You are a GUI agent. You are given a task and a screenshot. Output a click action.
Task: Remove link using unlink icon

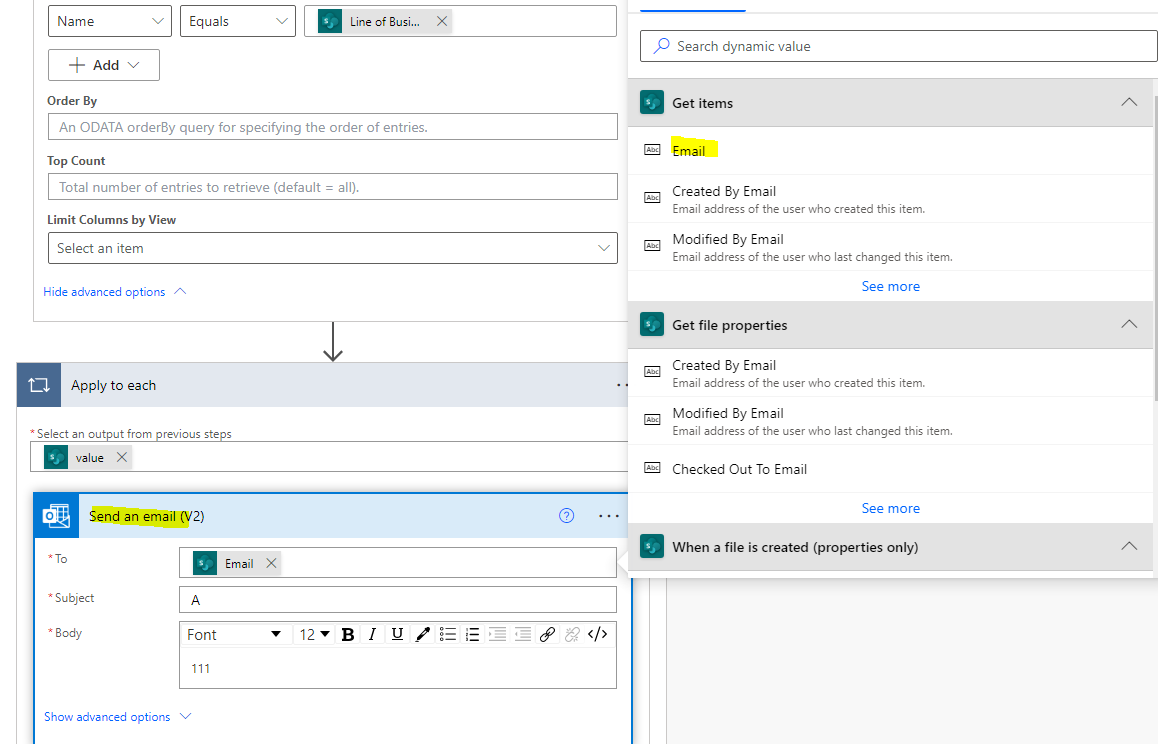pos(572,635)
